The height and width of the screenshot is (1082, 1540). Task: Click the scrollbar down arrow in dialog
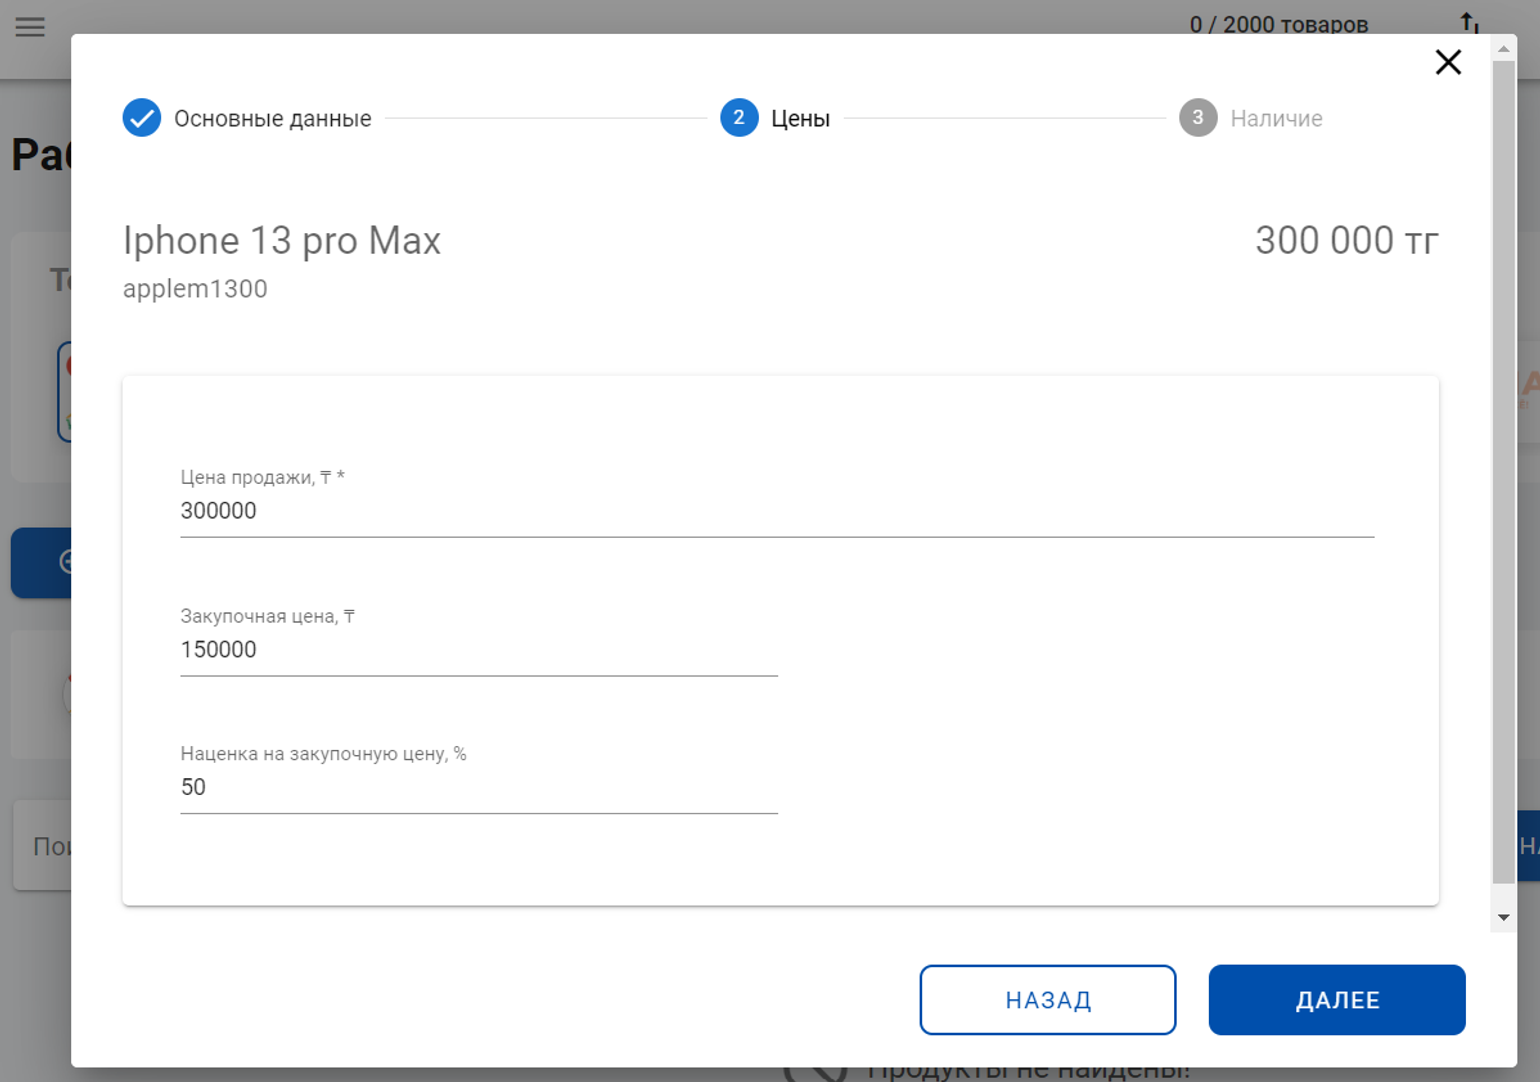[x=1503, y=917]
